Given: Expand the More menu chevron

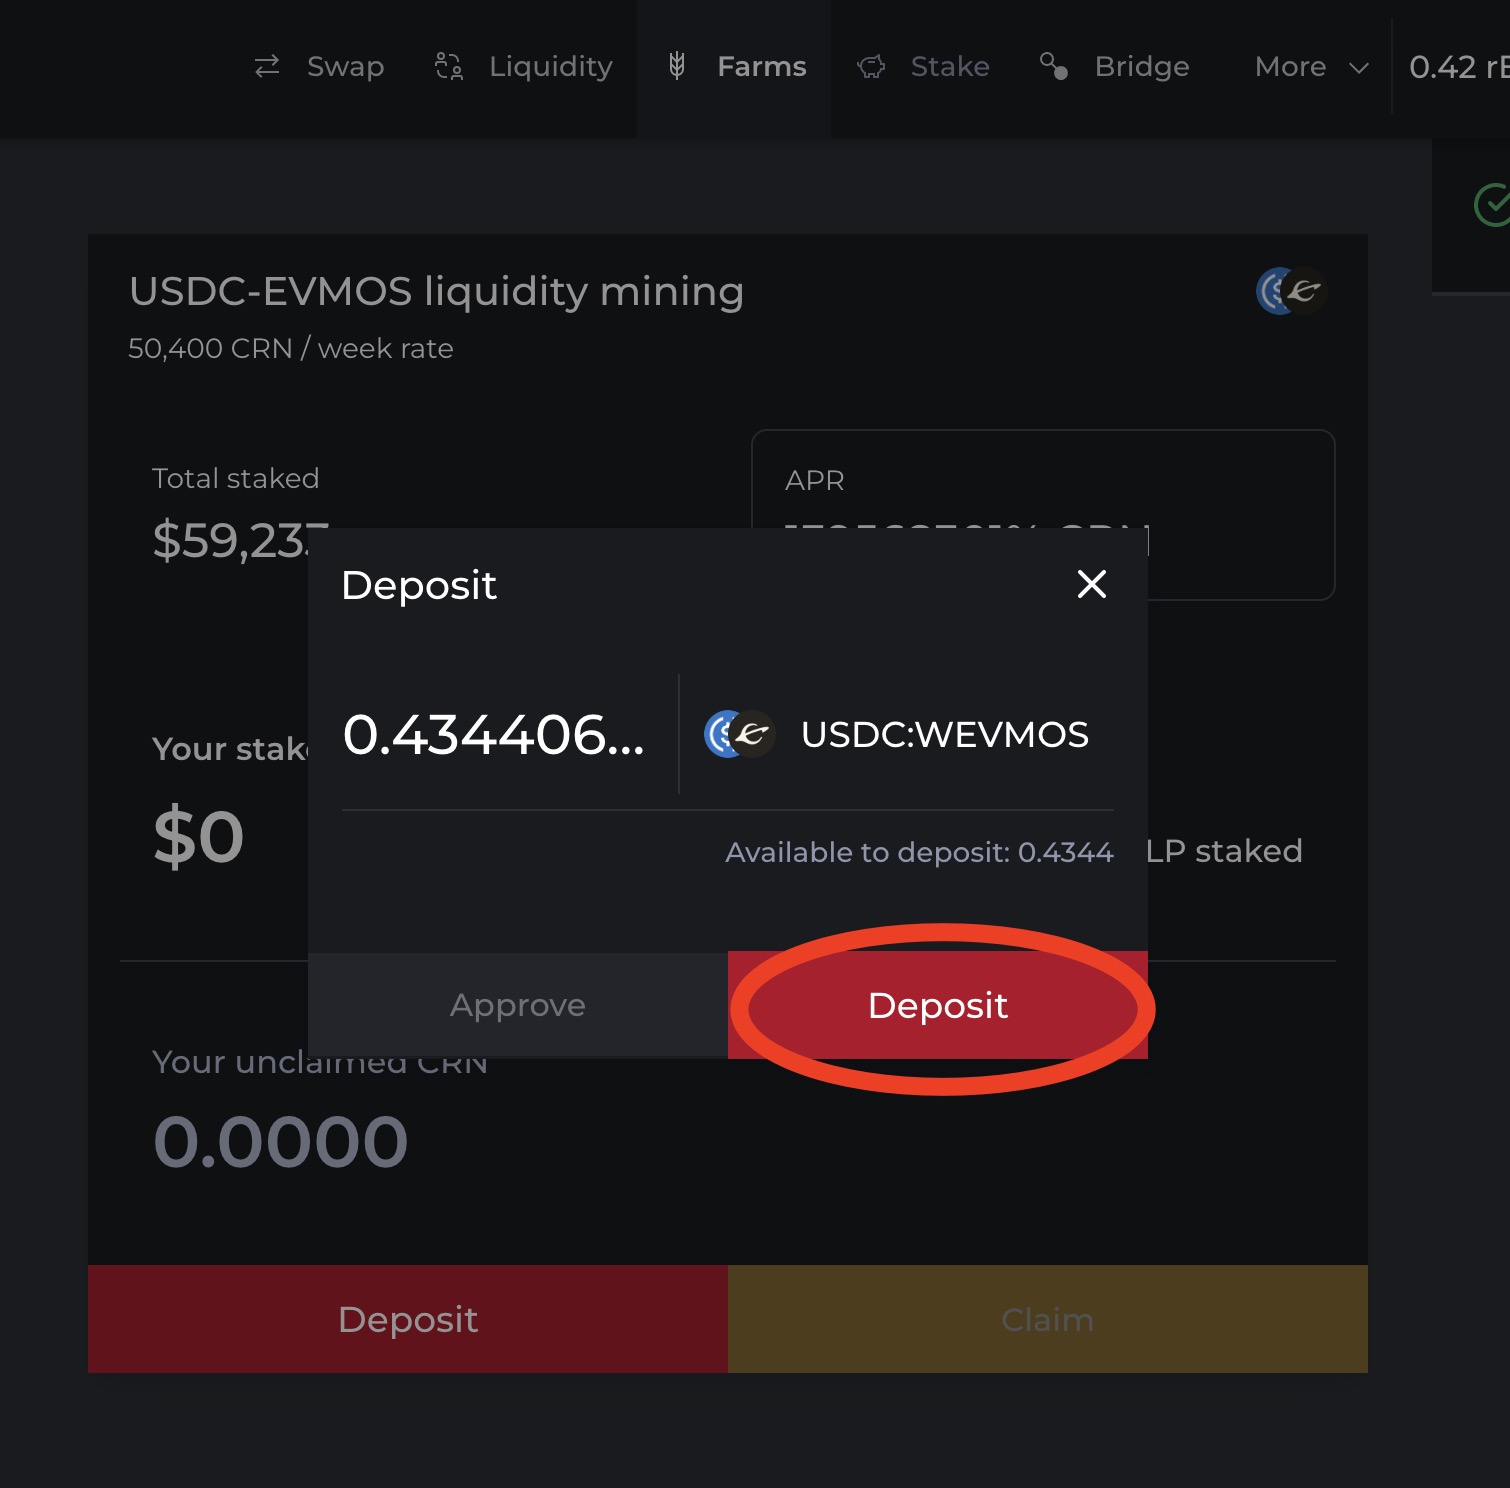Looking at the screenshot, I should coord(1358,68).
